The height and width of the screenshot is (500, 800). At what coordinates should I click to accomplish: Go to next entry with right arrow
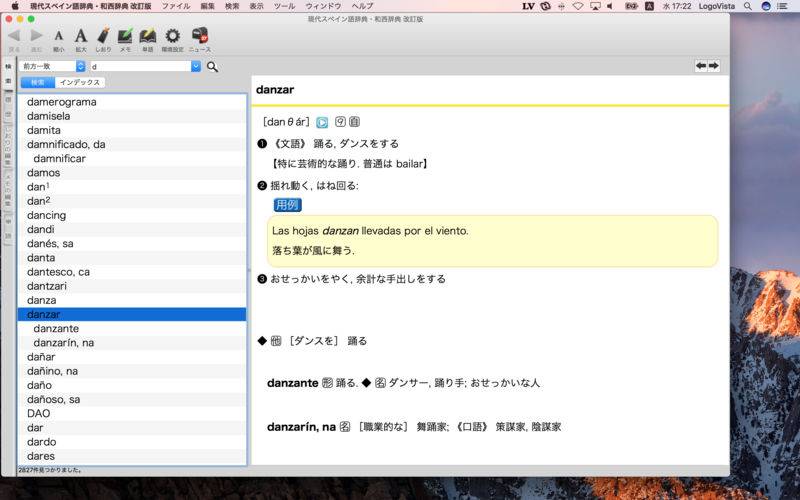[714, 66]
